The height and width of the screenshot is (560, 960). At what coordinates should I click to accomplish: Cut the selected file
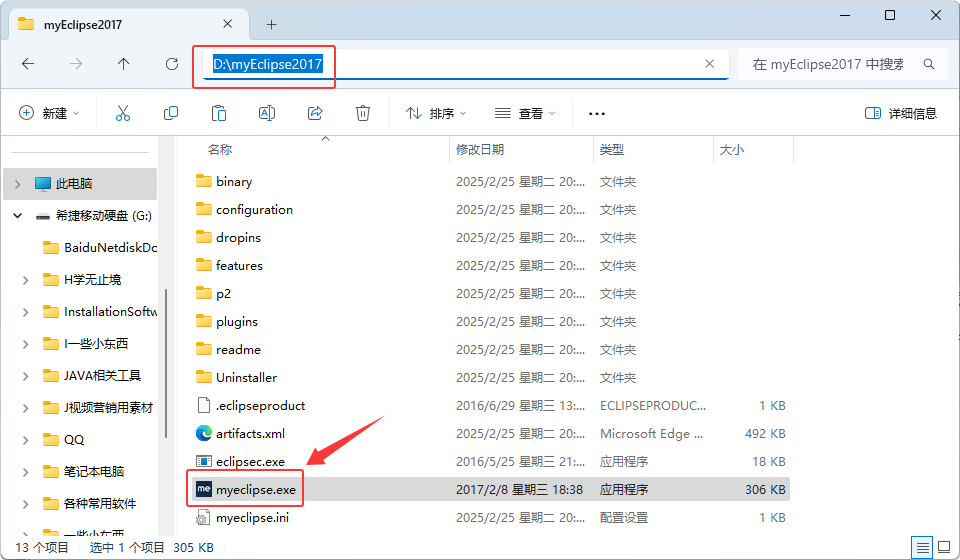click(122, 113)
